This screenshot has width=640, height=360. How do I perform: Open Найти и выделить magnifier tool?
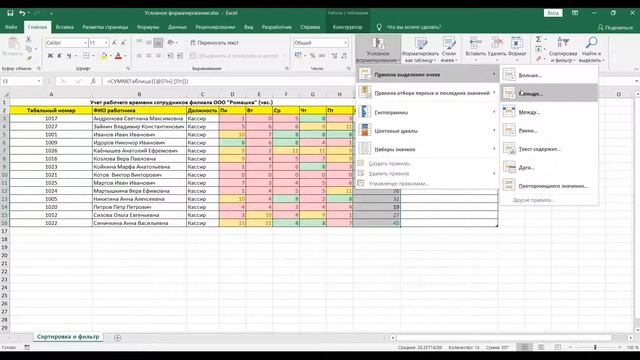[x=591, y=49]
